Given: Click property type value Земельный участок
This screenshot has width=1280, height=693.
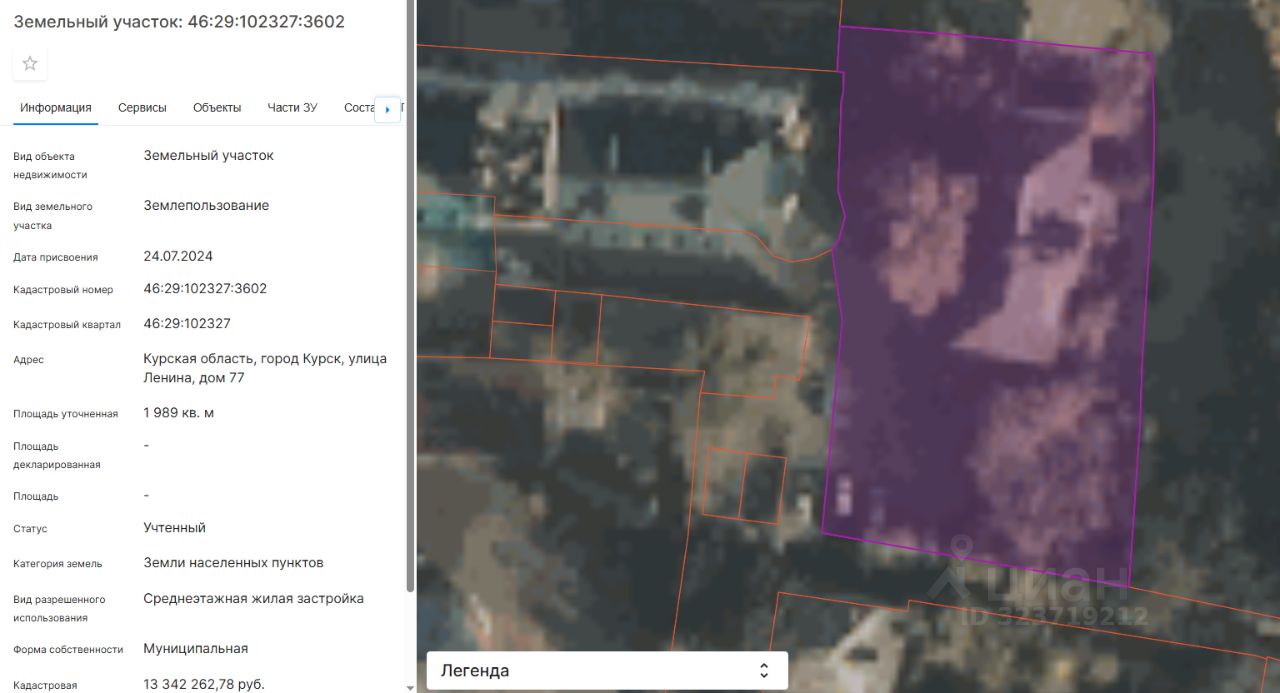Looking at the screenshot, I should [208, 155].
